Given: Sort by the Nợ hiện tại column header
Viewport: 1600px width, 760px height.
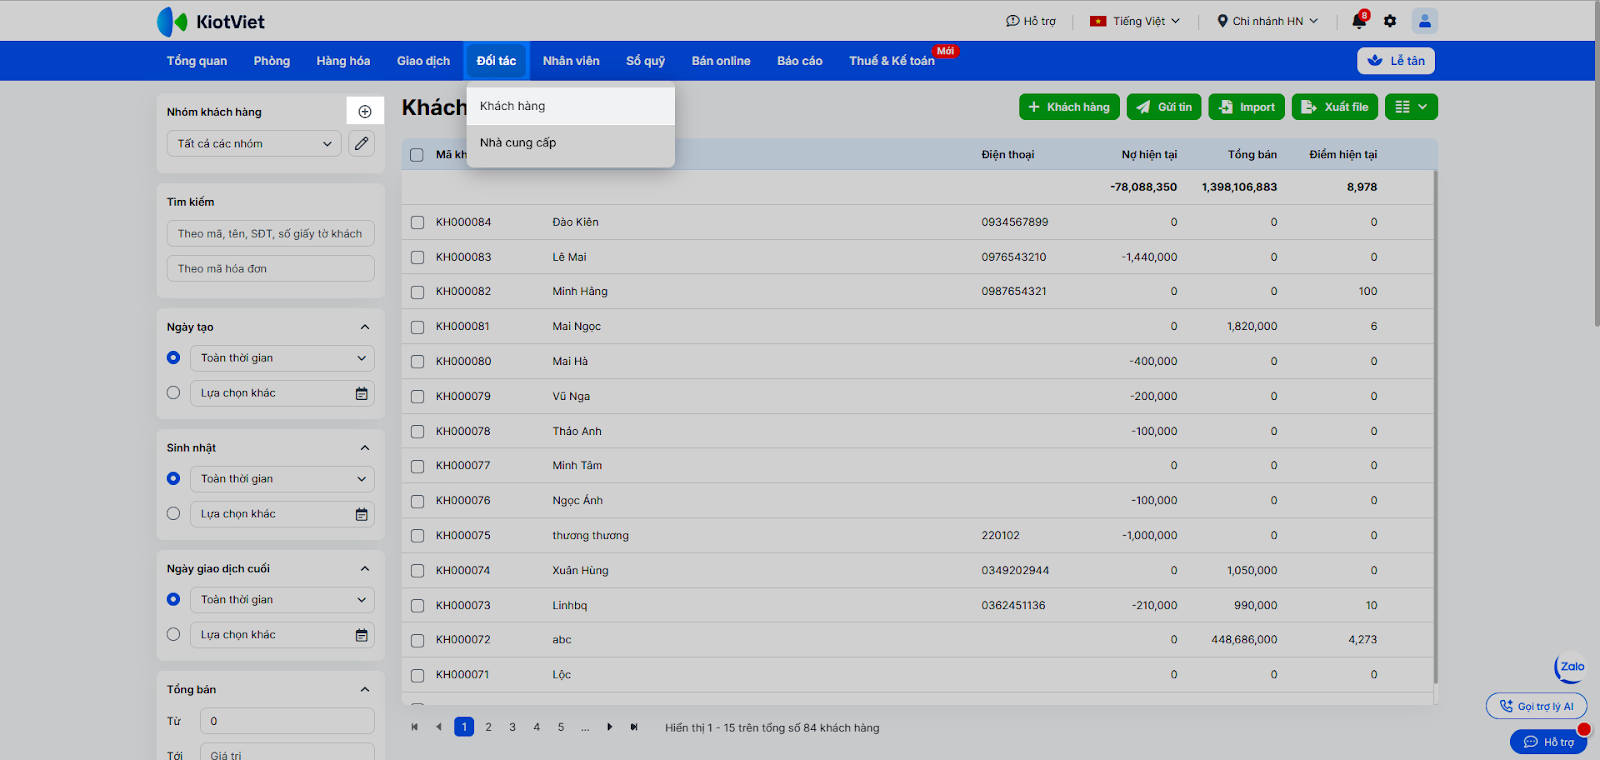Looking at the screenshot, I should click(1149, 155).
